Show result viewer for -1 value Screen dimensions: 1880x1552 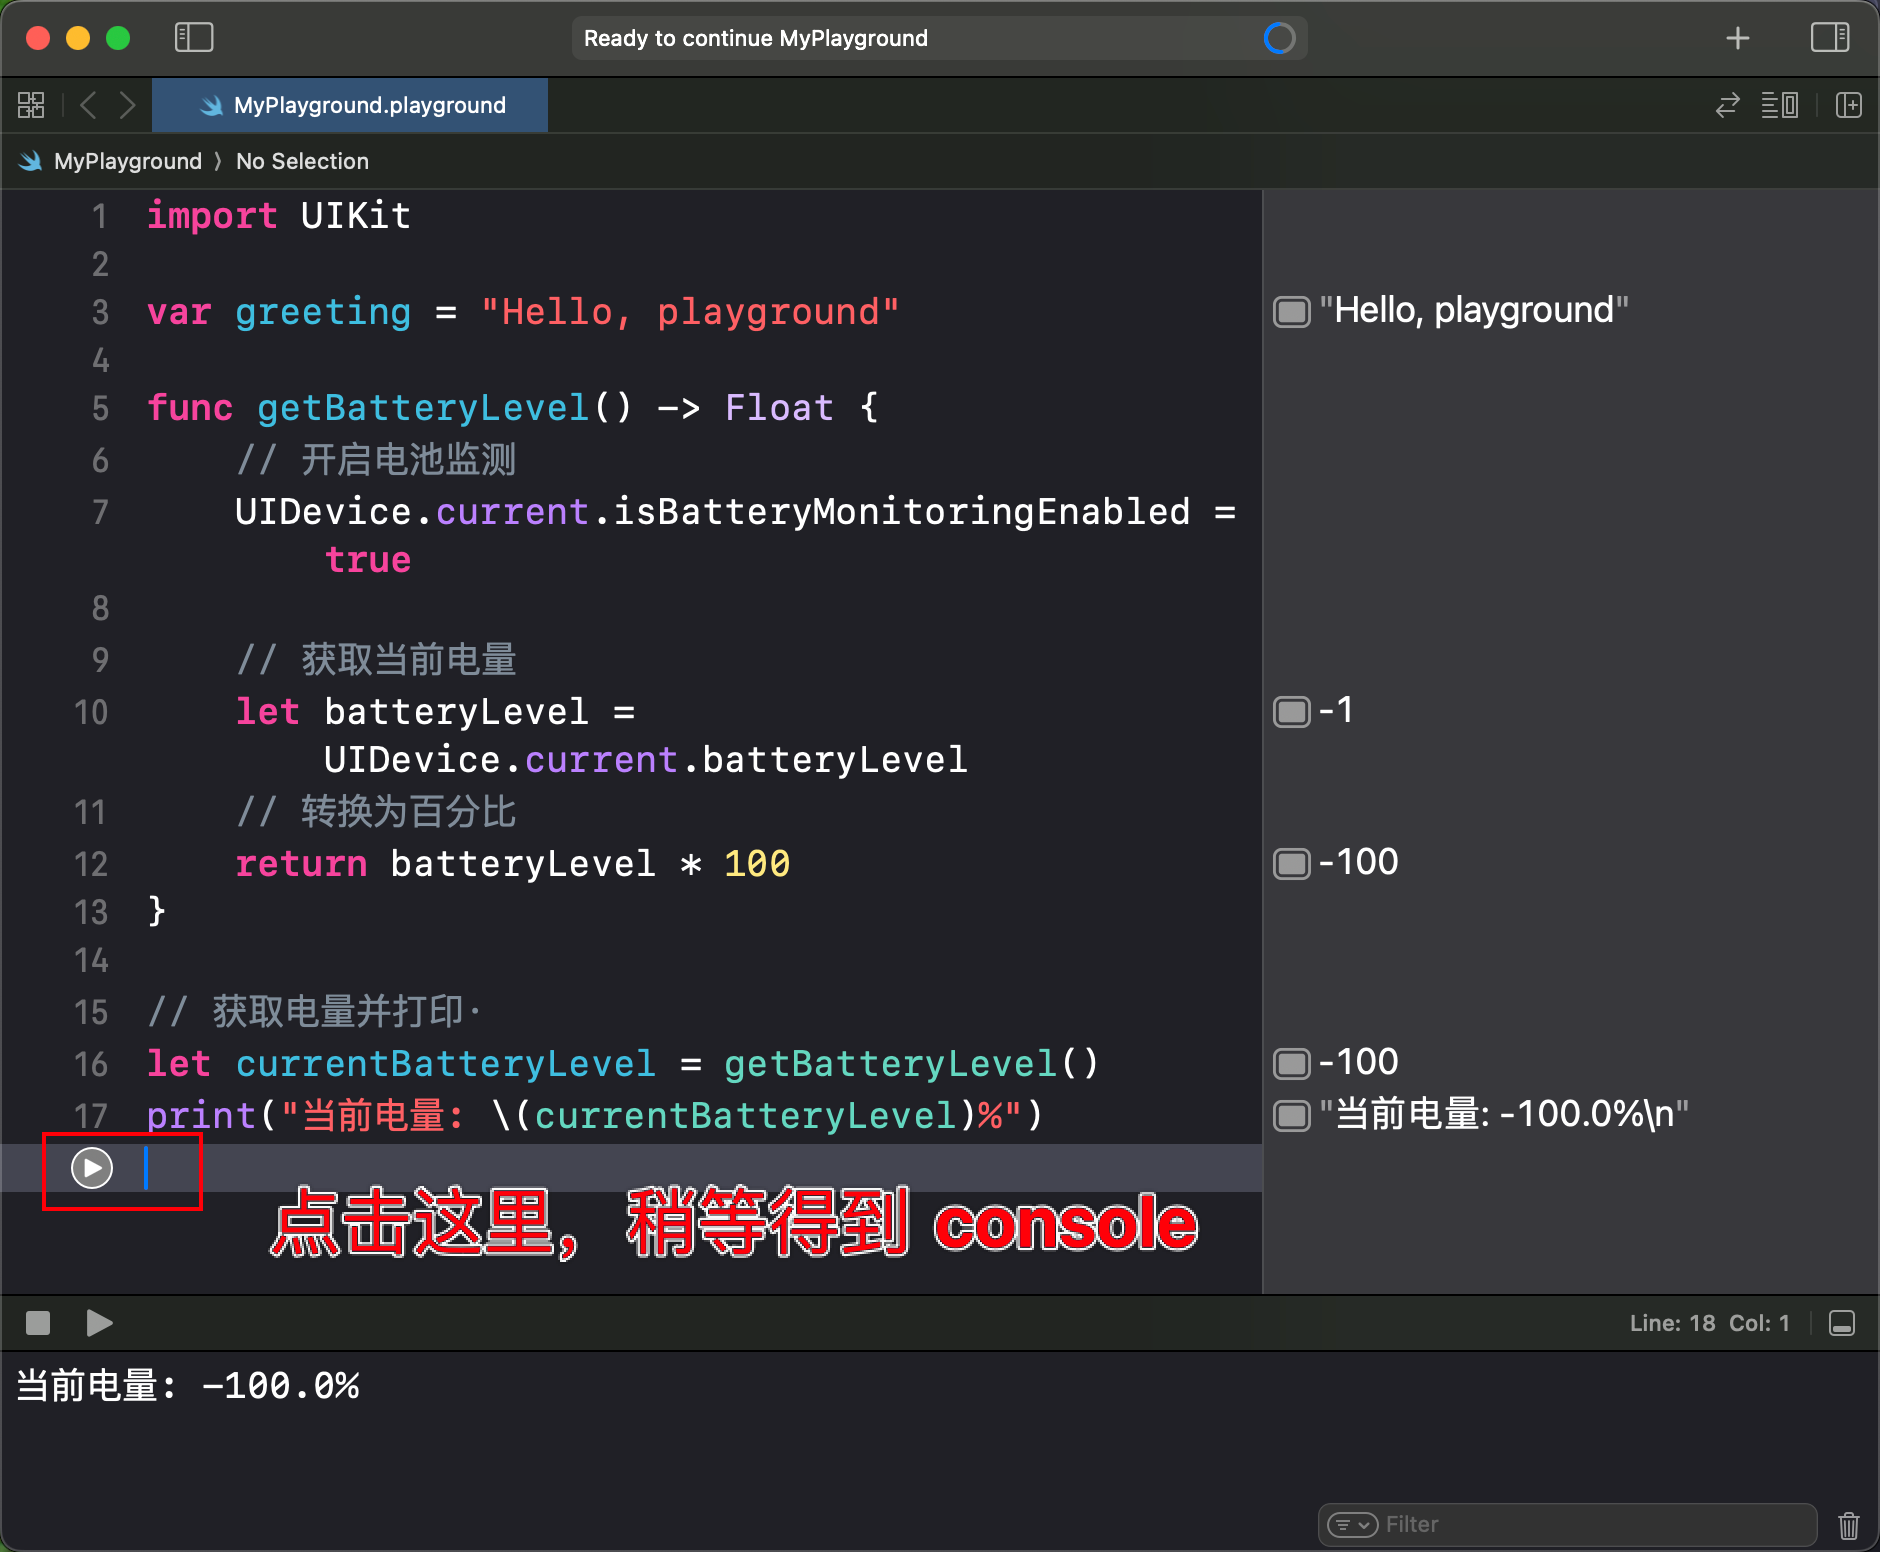point(1292,712)
